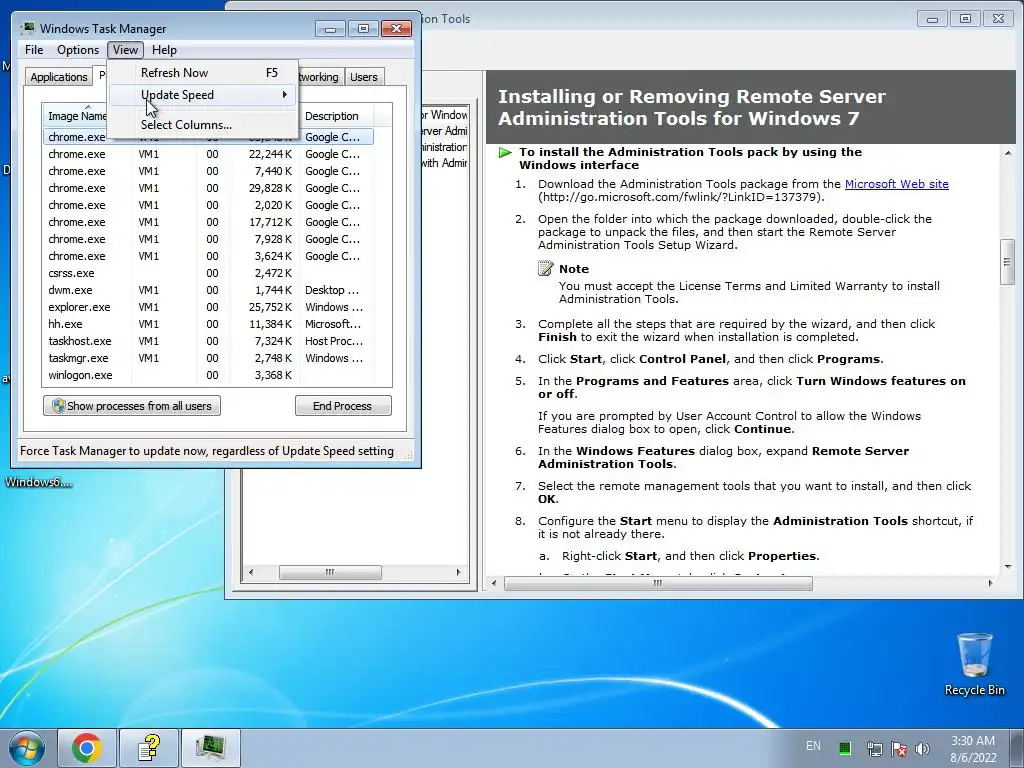1024x768 pixels.
Task: Click the green arrow procedure icon
Action: point(505,152)
